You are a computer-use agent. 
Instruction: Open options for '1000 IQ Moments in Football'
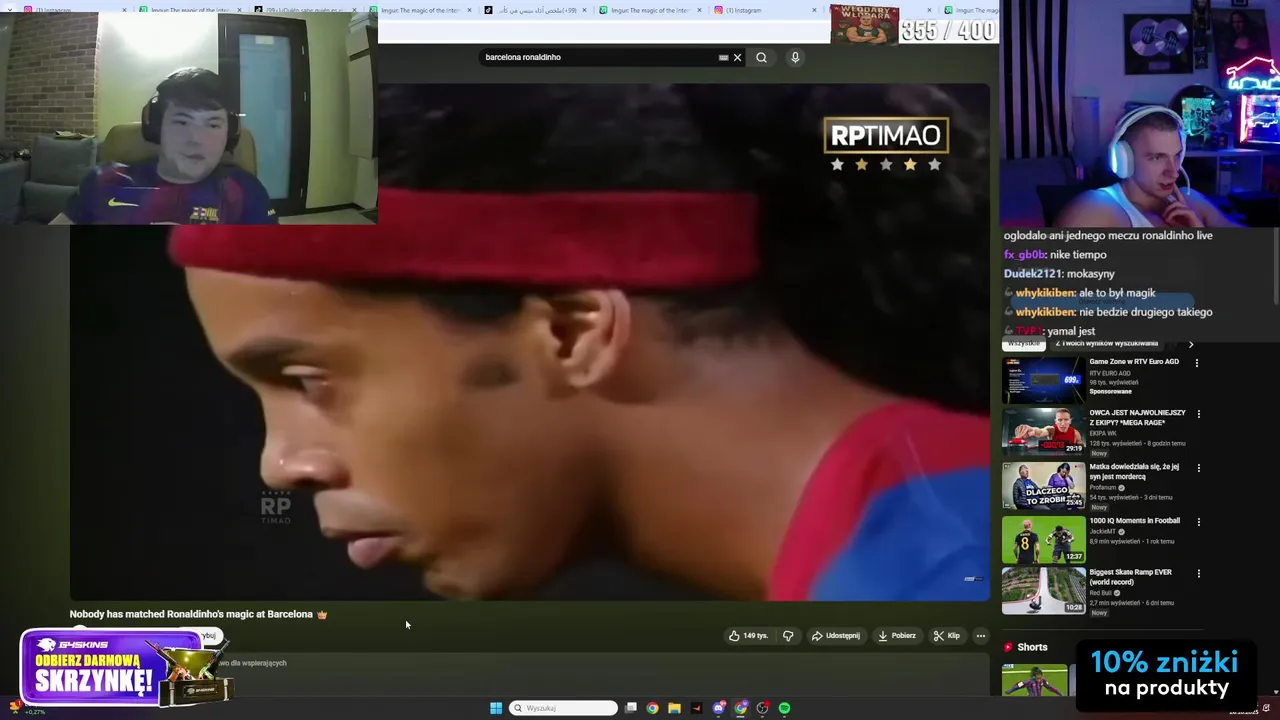click(1199, 522)
